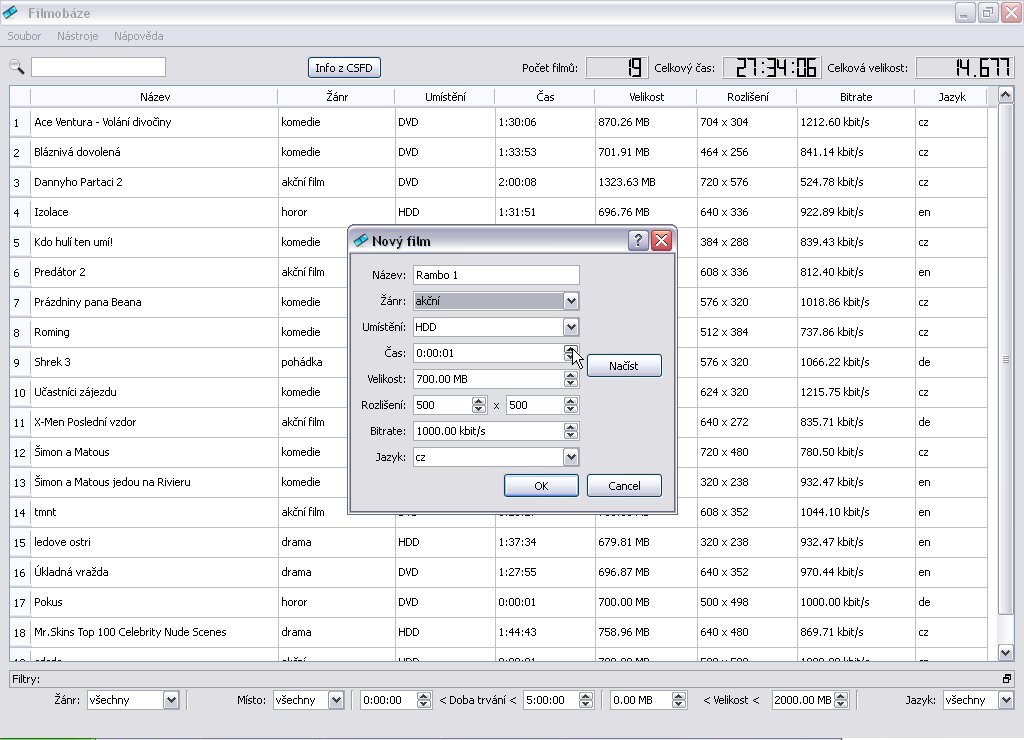This screenshot has width=1024, height=740.
Task: Open the Jazyk dropdown in dialog
Action: point(571,457)
